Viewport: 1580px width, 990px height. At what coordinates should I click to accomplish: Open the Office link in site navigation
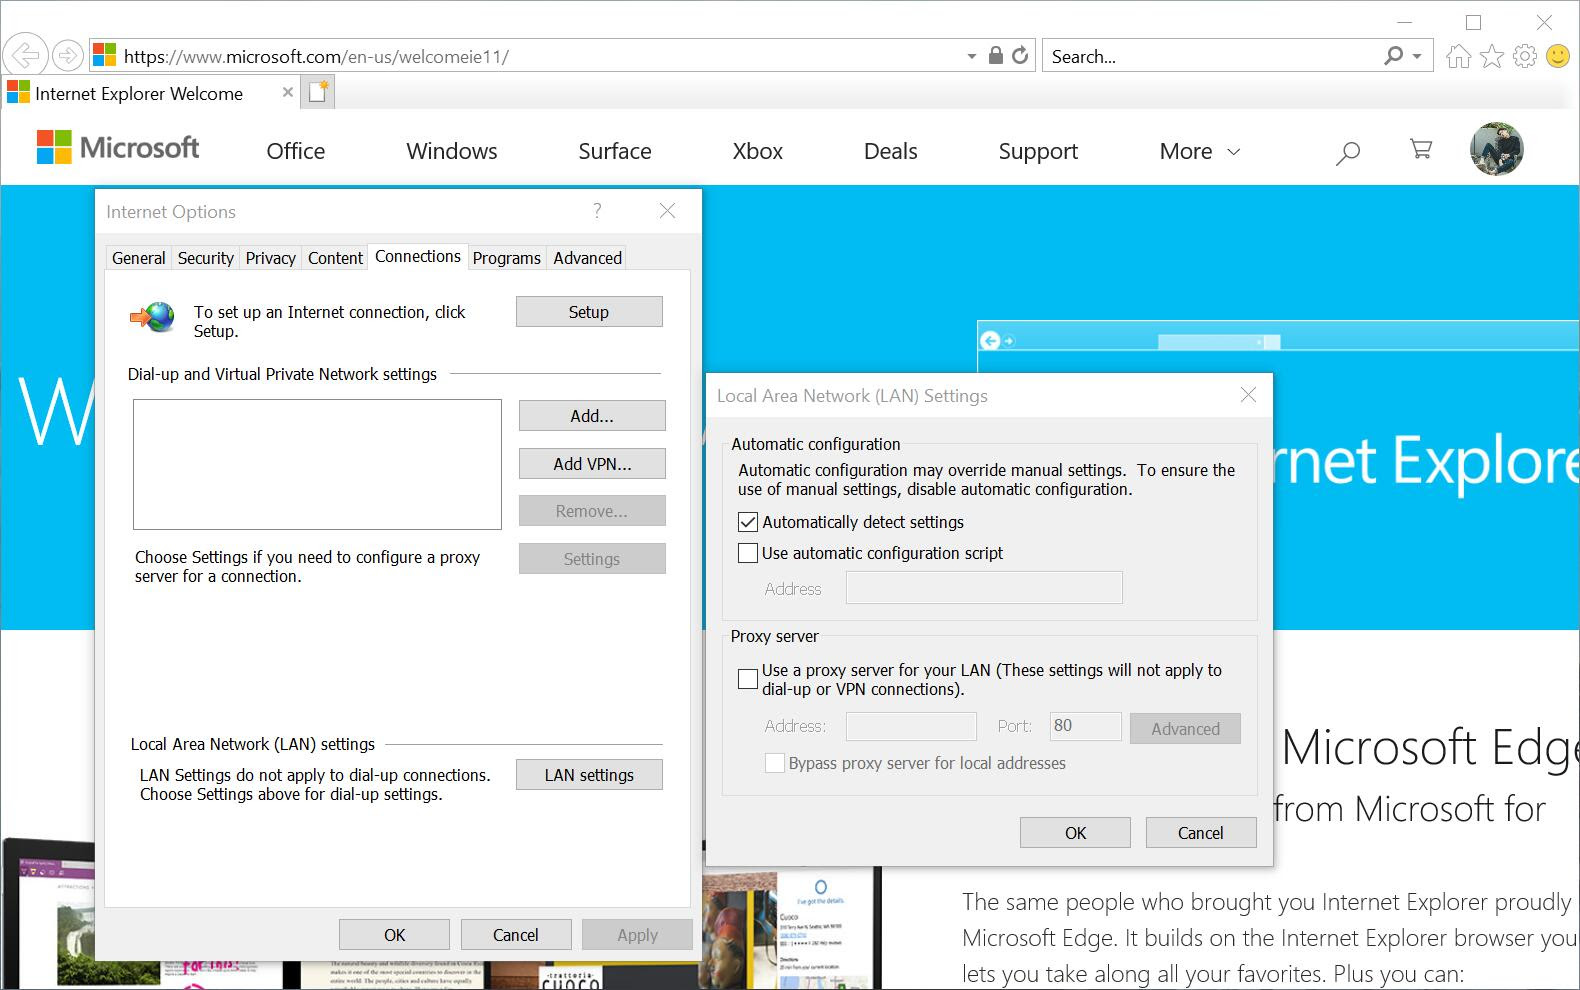296,151
